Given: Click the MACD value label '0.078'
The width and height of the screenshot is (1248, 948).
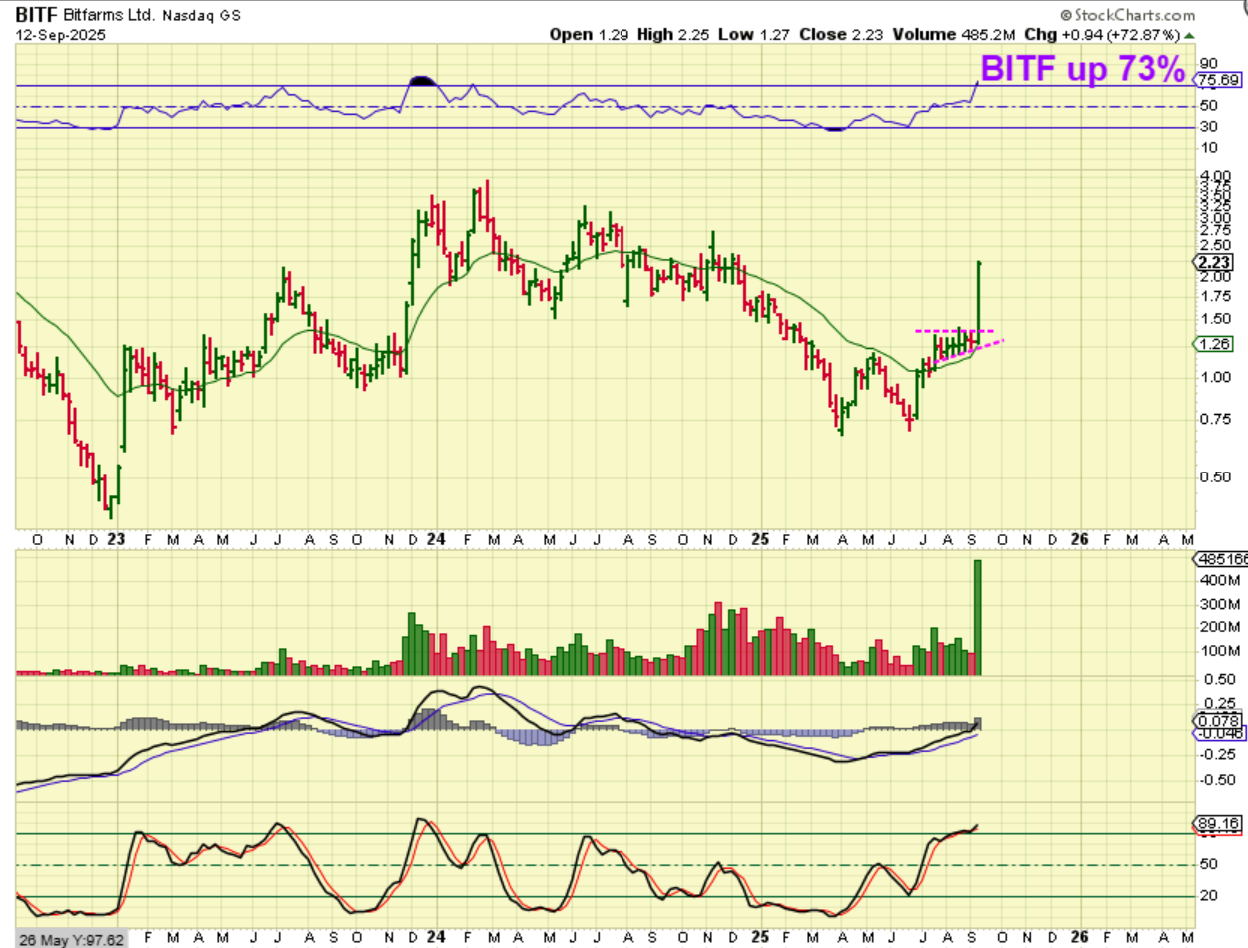Looking at the screenshot, I should [x=1219, y=720].
